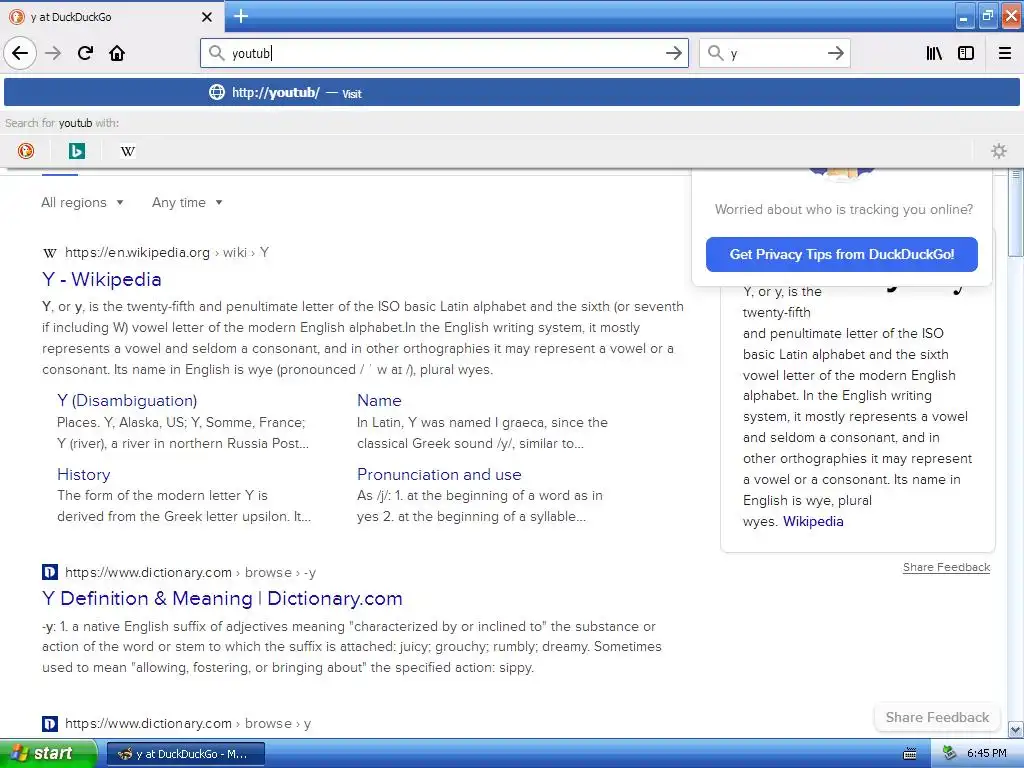Click the magnifier icon in address bar
The height and width of the screenshot is (768, 1024).
(216, 53)
